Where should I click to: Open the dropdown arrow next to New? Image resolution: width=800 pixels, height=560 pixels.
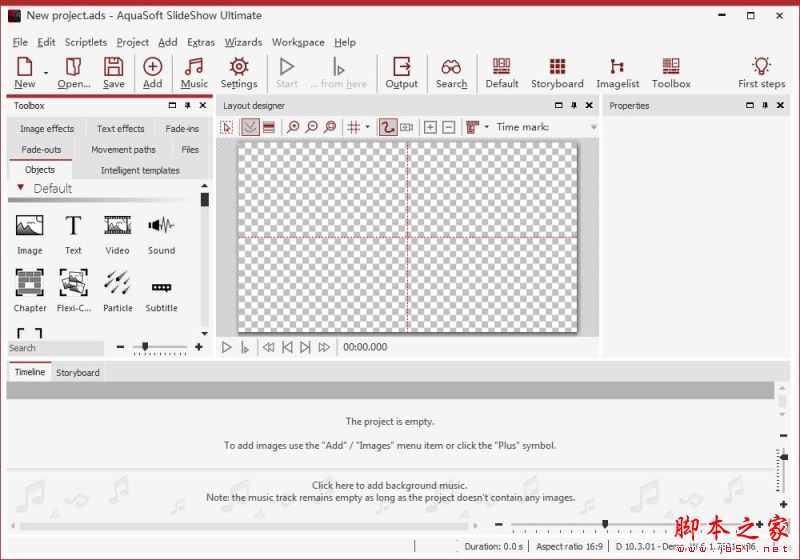46,73
